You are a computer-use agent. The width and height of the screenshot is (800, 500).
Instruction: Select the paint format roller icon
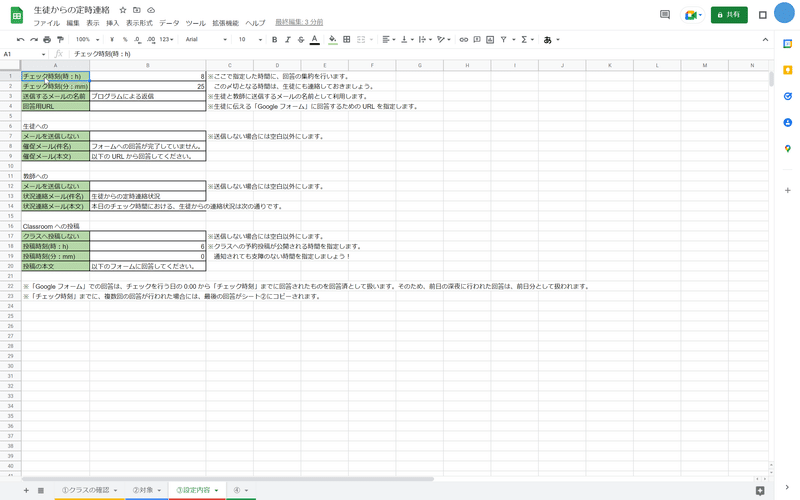(60, 39)
